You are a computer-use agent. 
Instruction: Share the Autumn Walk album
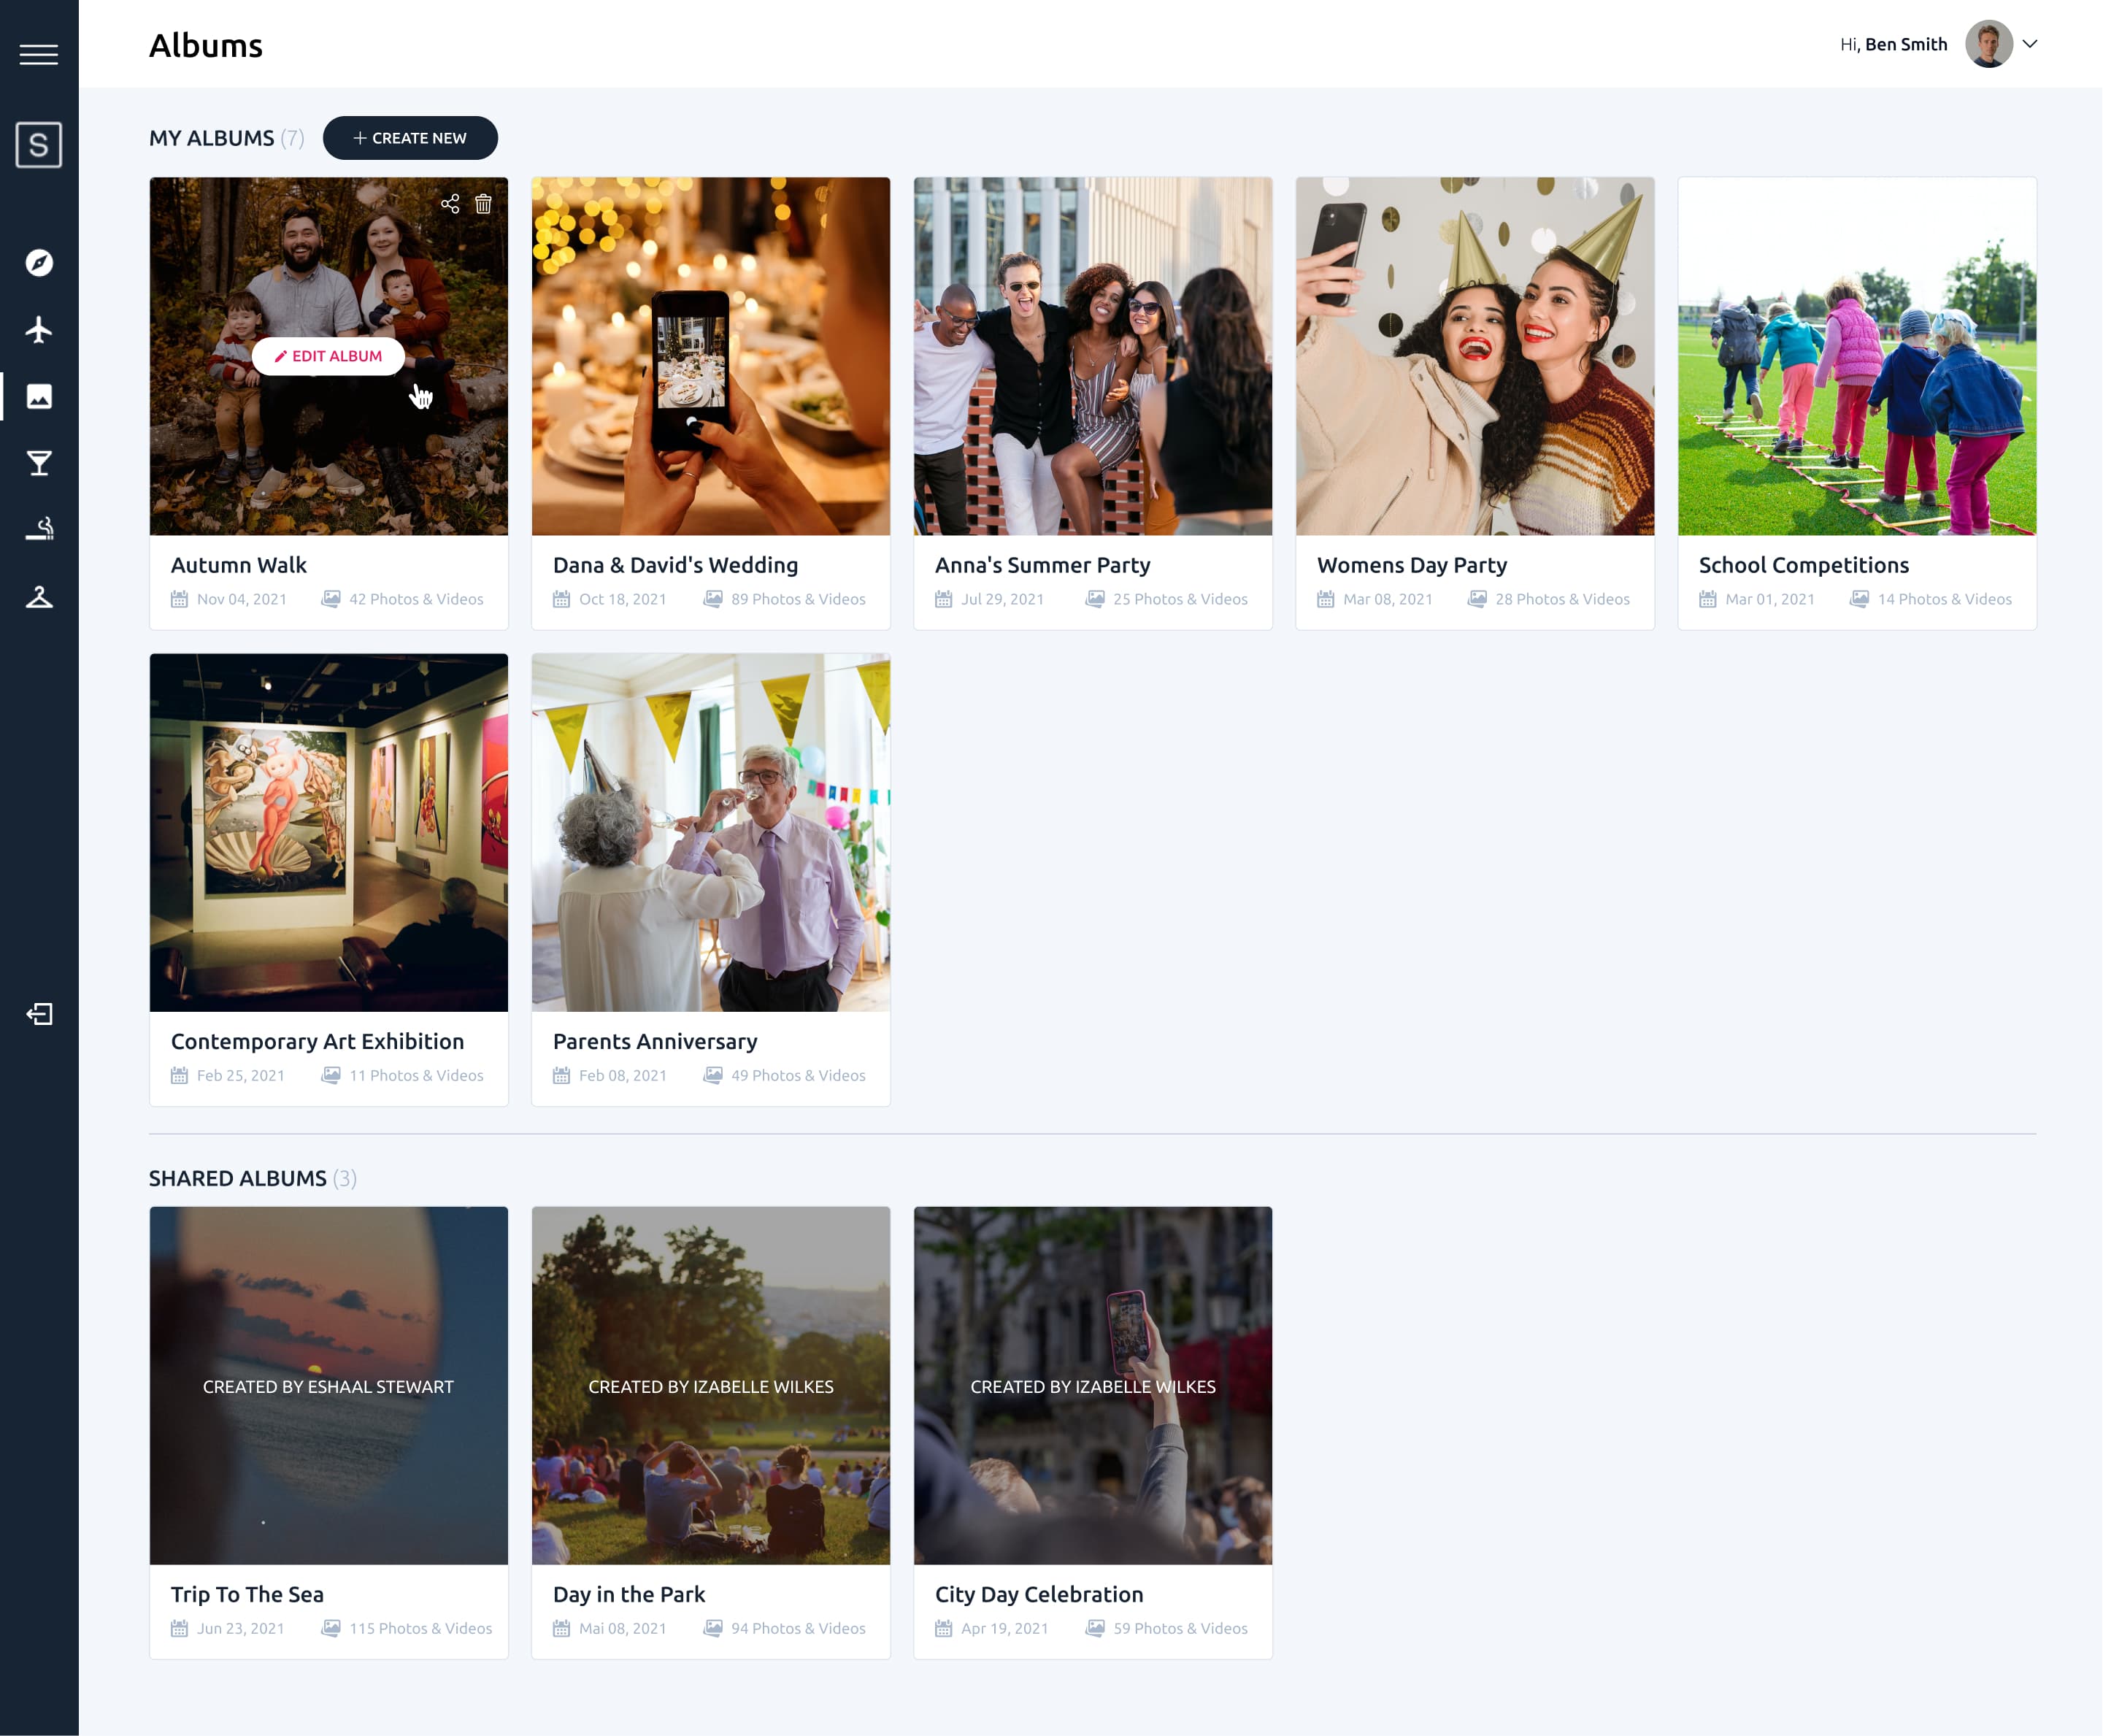point(450,204)
